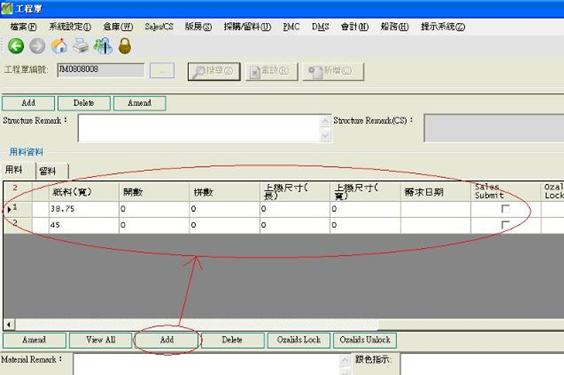Tick Sales Submit checkbox in row 2
The height and width of the screenshot is (375, 564).
(x=505, y=225)
